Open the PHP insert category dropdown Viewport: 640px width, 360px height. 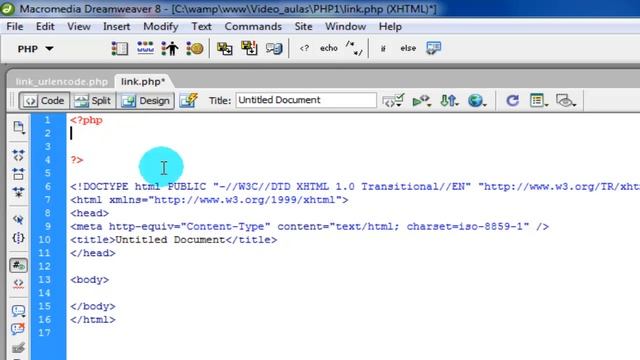[35, 49]
